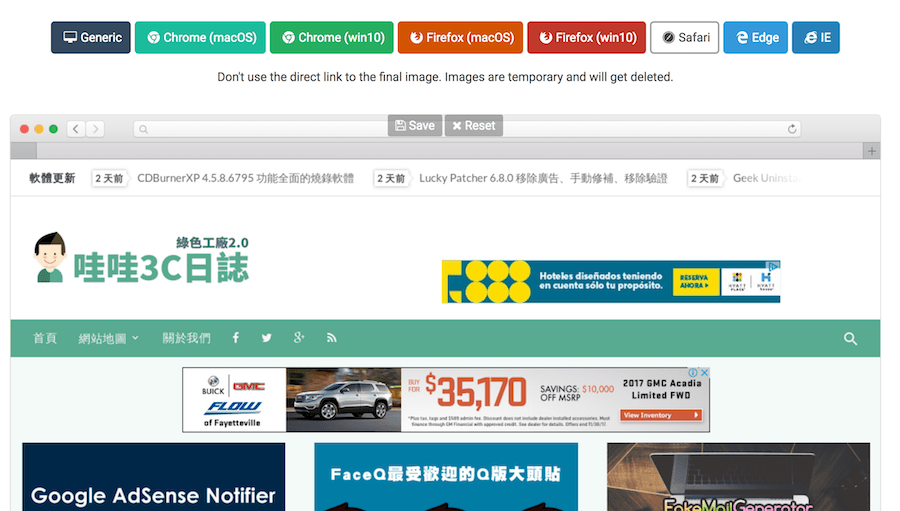Choose the Safari frame button
Image resolution: width=900 pixels, height=511 pixels.
pos(684,37)
